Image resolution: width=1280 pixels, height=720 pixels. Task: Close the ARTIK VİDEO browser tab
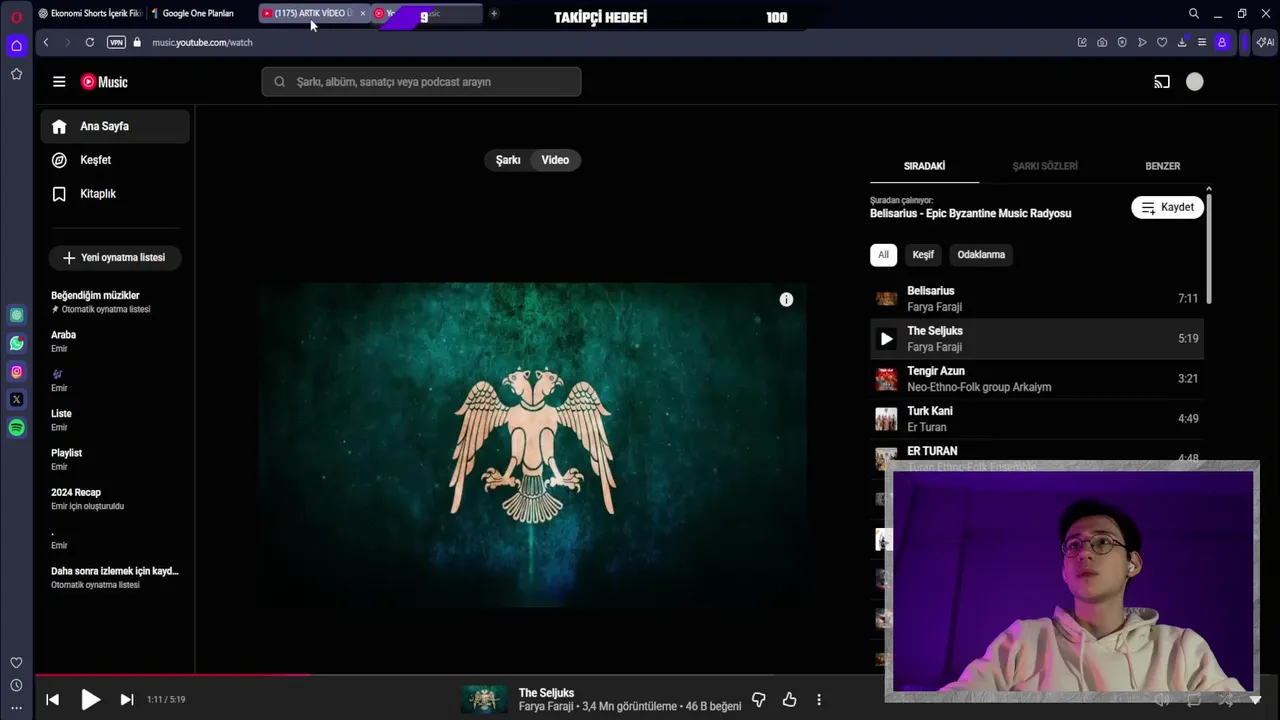point(362,14)
